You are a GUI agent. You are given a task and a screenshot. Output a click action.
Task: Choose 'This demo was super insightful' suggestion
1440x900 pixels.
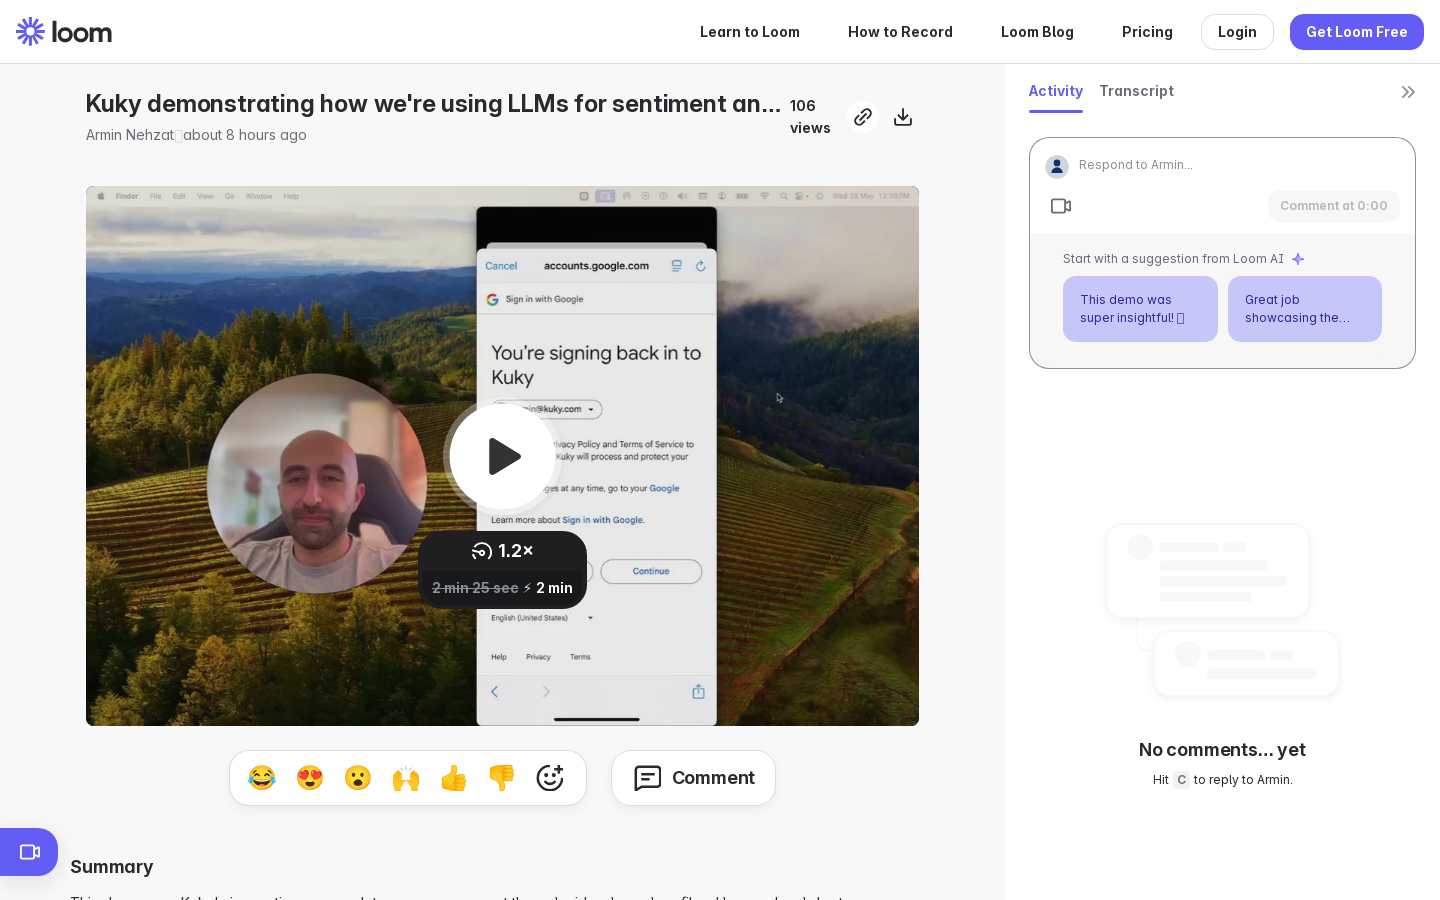click(1140, 309)
